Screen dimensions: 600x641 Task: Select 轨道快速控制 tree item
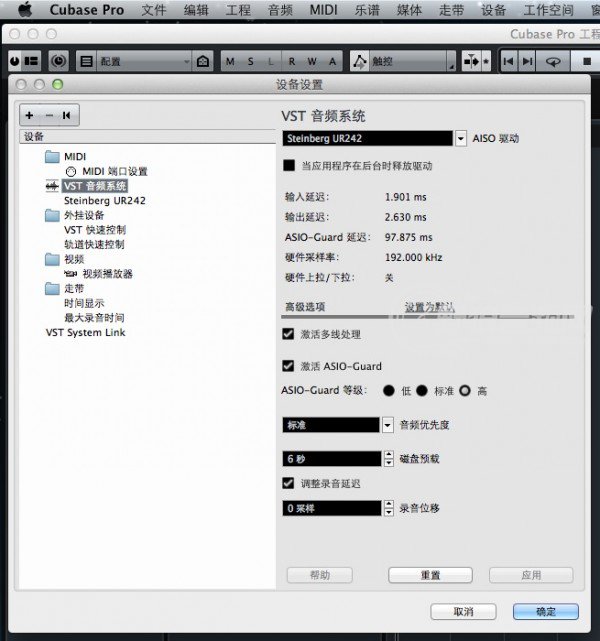tap(94, 245)
